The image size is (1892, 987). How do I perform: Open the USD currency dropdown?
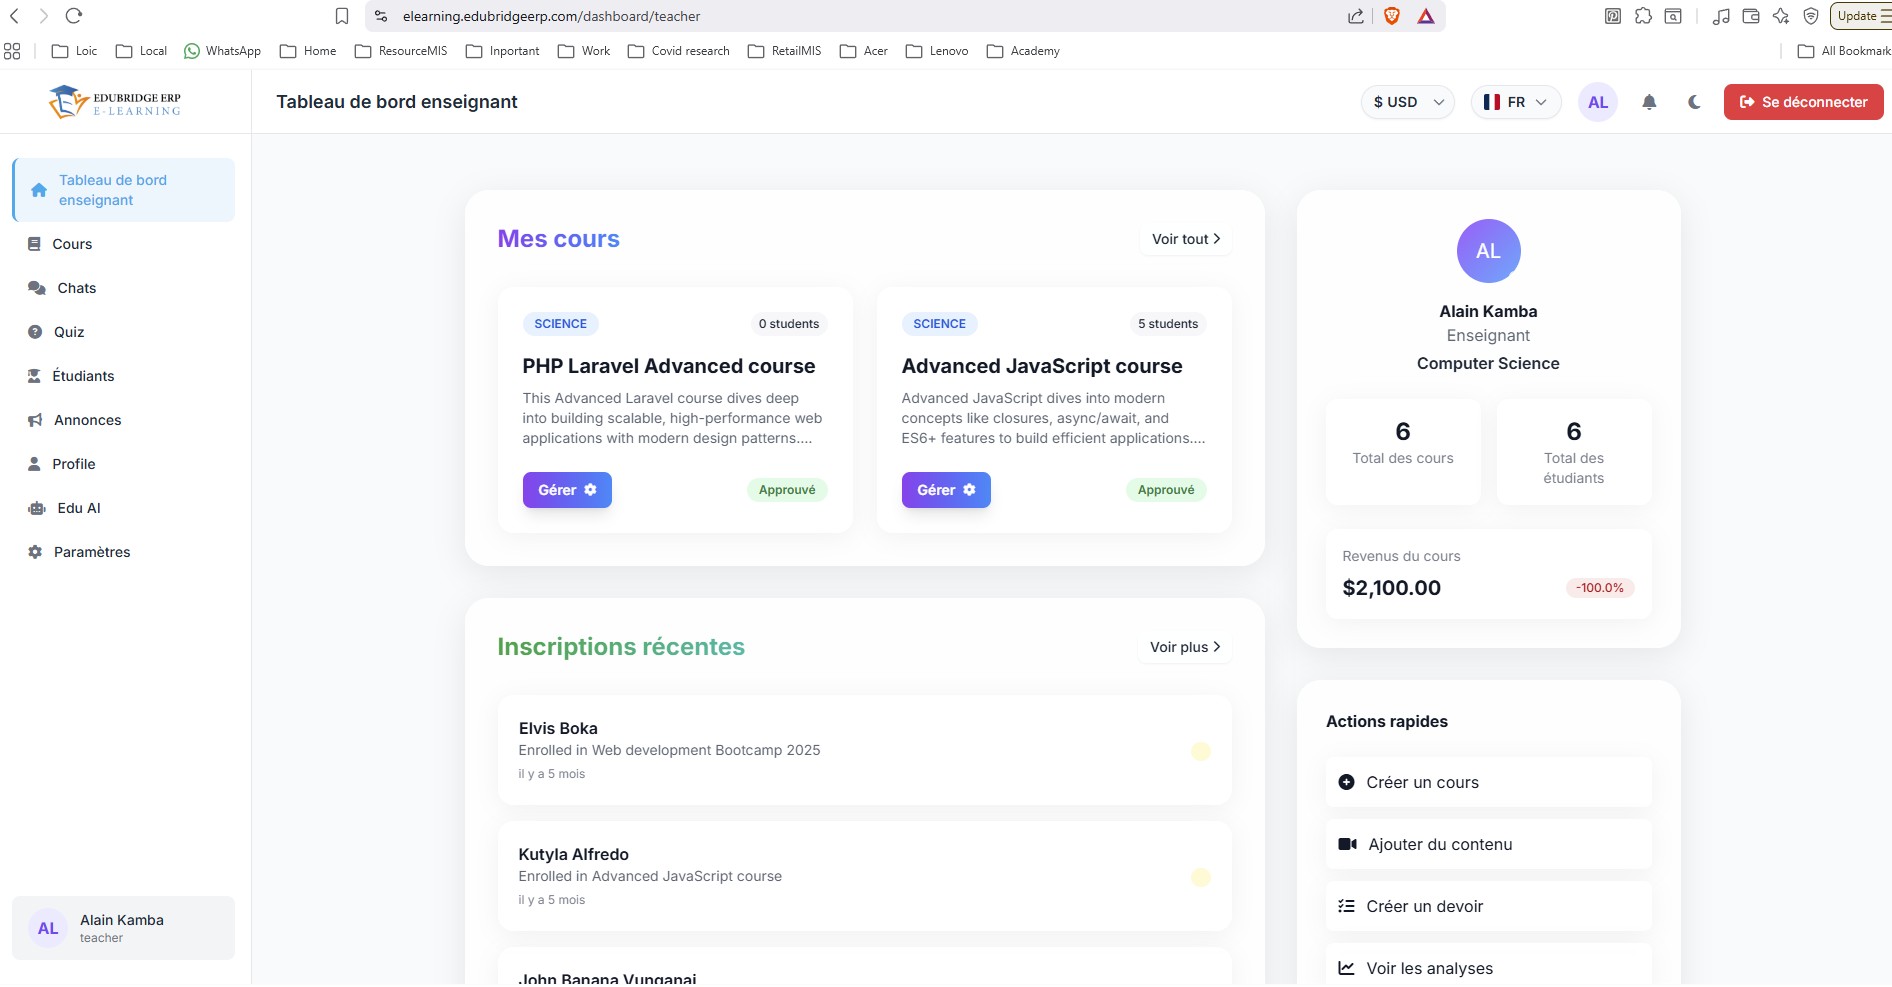[1407, 102]
